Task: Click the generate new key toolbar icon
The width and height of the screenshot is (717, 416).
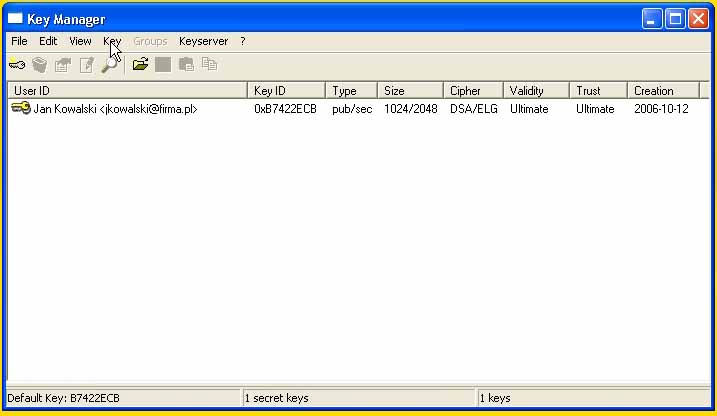Action: click(17, 65)
